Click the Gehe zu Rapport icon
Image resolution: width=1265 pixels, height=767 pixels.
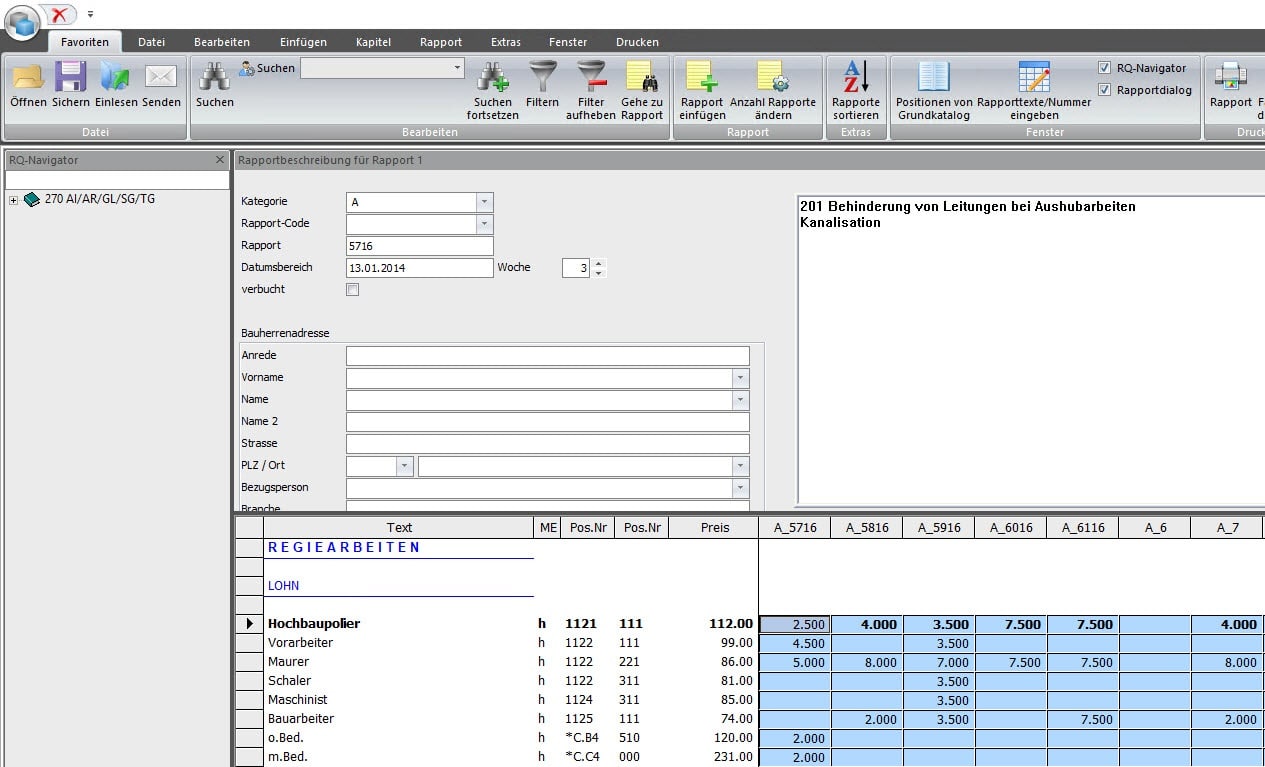(x=642, y=77)
